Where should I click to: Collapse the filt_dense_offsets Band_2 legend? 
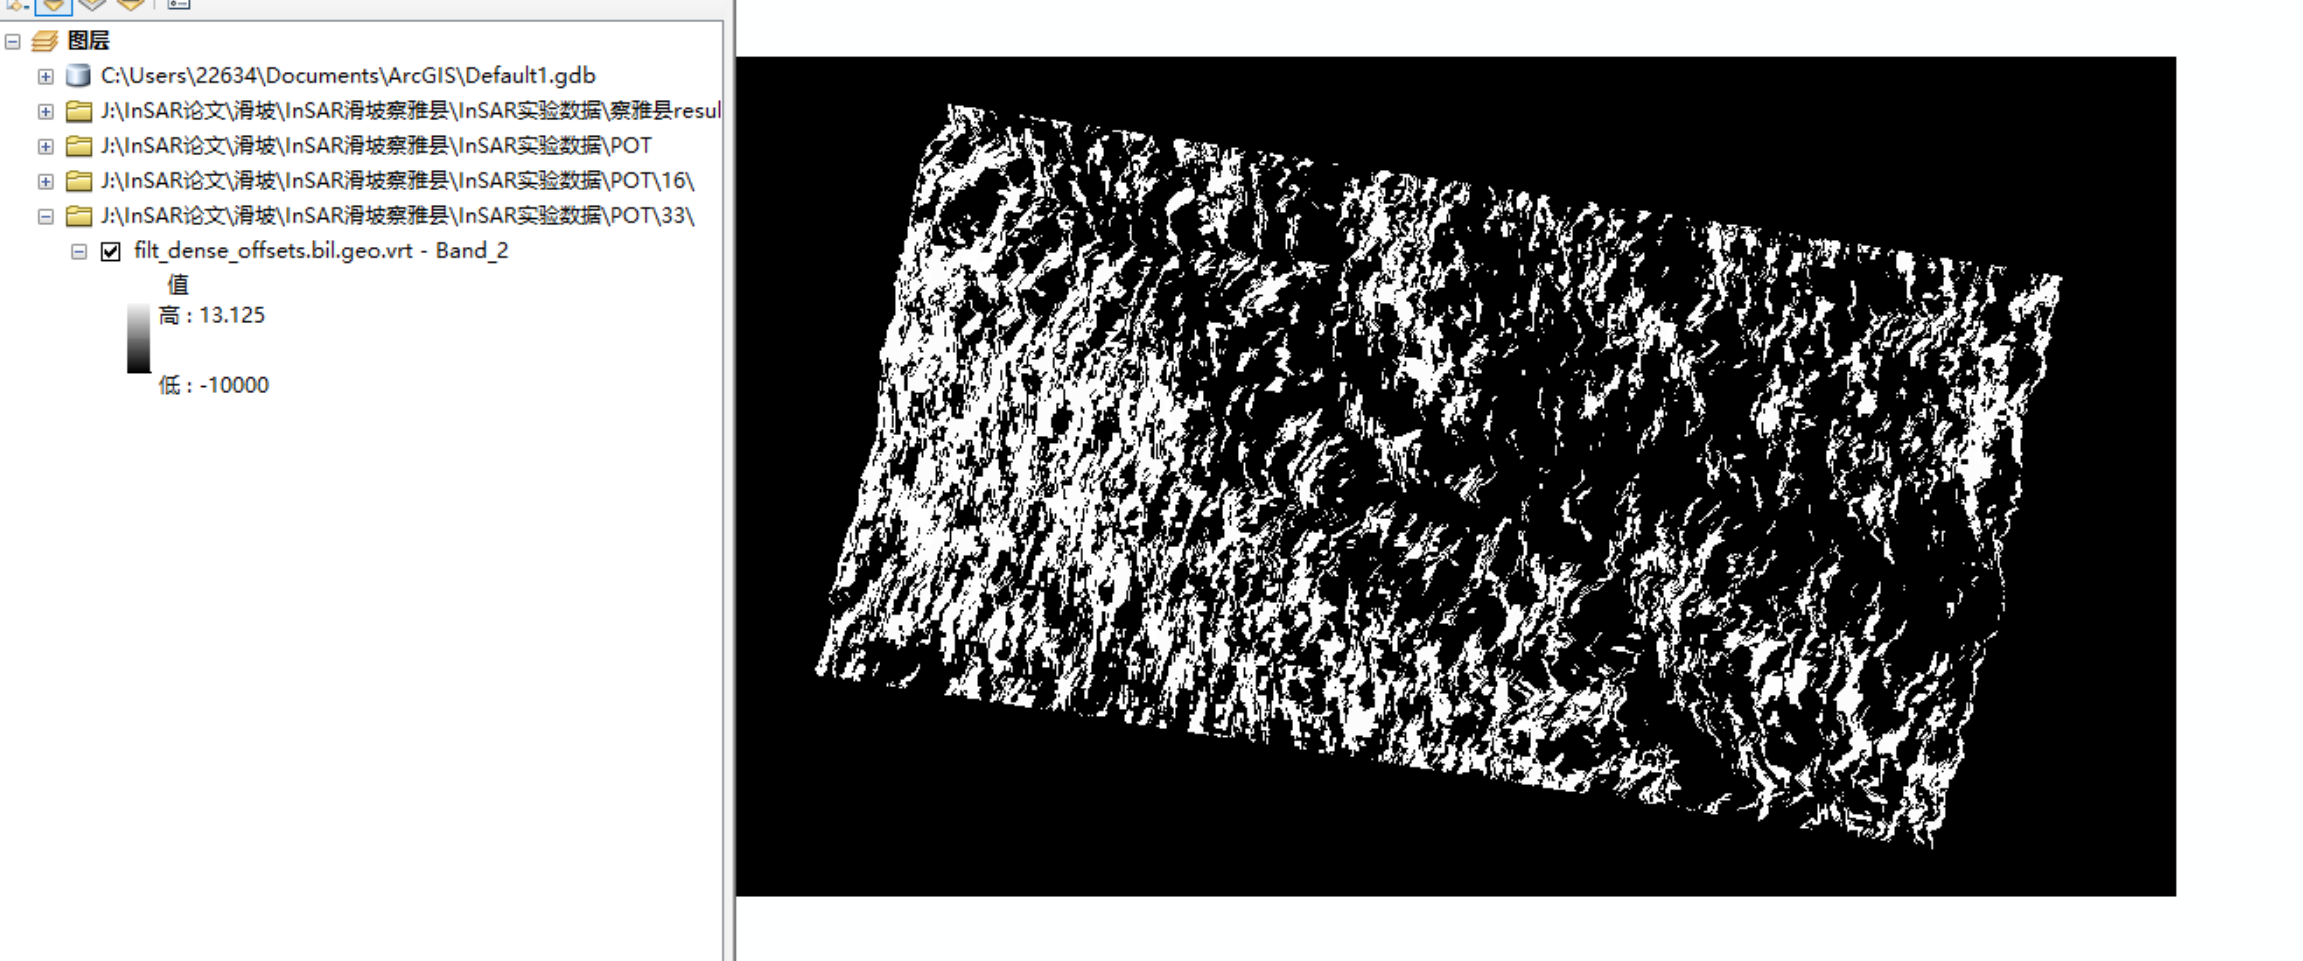(77, 250)
